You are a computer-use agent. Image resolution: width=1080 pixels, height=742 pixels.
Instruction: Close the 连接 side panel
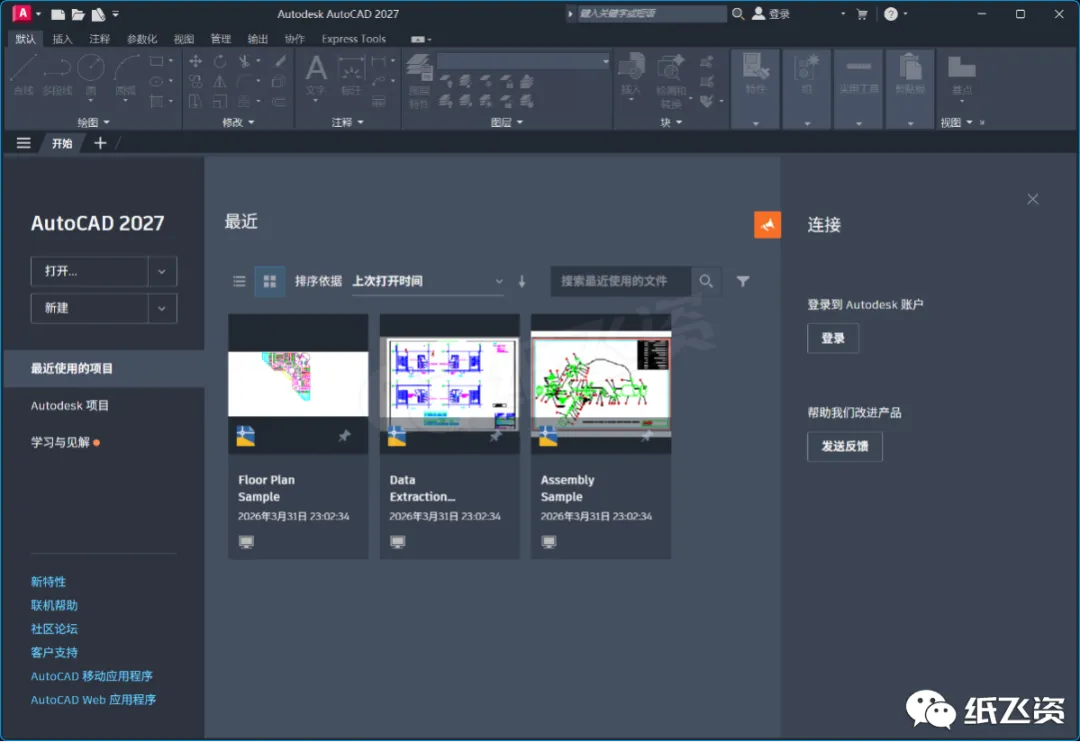1032,199
